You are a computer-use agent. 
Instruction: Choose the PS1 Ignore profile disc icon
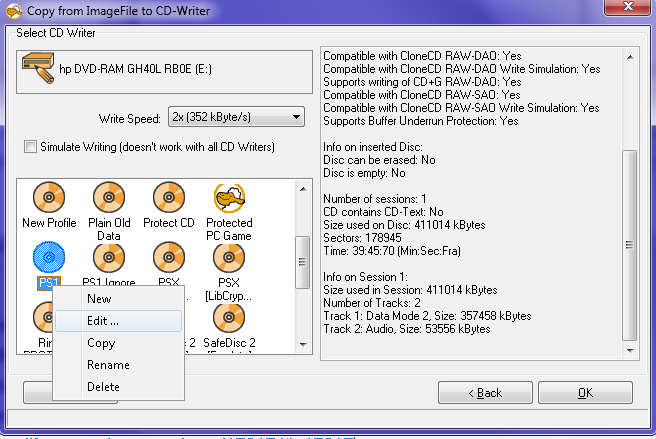[x=109, y=257]
